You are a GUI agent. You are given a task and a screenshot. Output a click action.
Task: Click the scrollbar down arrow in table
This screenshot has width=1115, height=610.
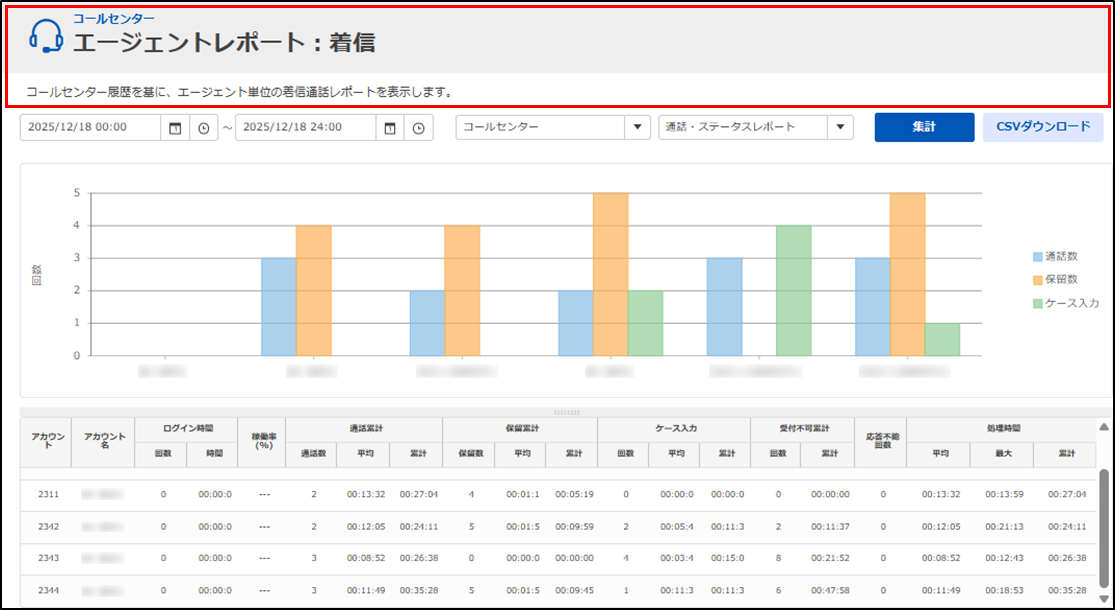(1104, 600)
